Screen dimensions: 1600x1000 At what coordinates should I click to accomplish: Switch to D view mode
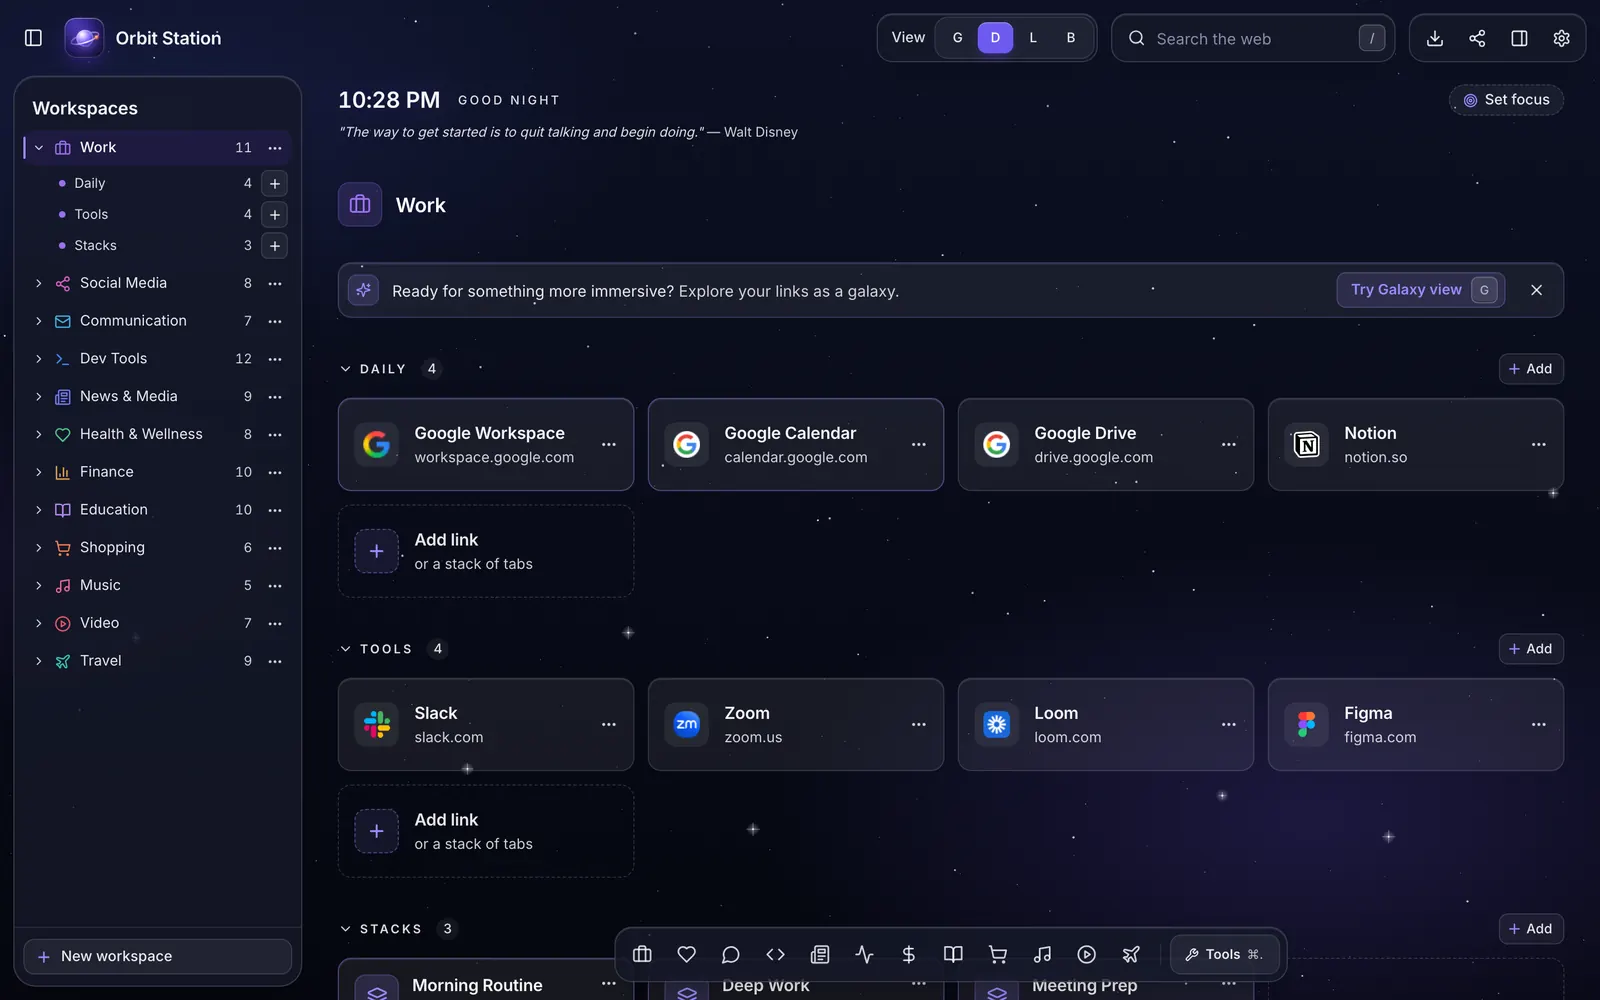click(x=995, y=38)
